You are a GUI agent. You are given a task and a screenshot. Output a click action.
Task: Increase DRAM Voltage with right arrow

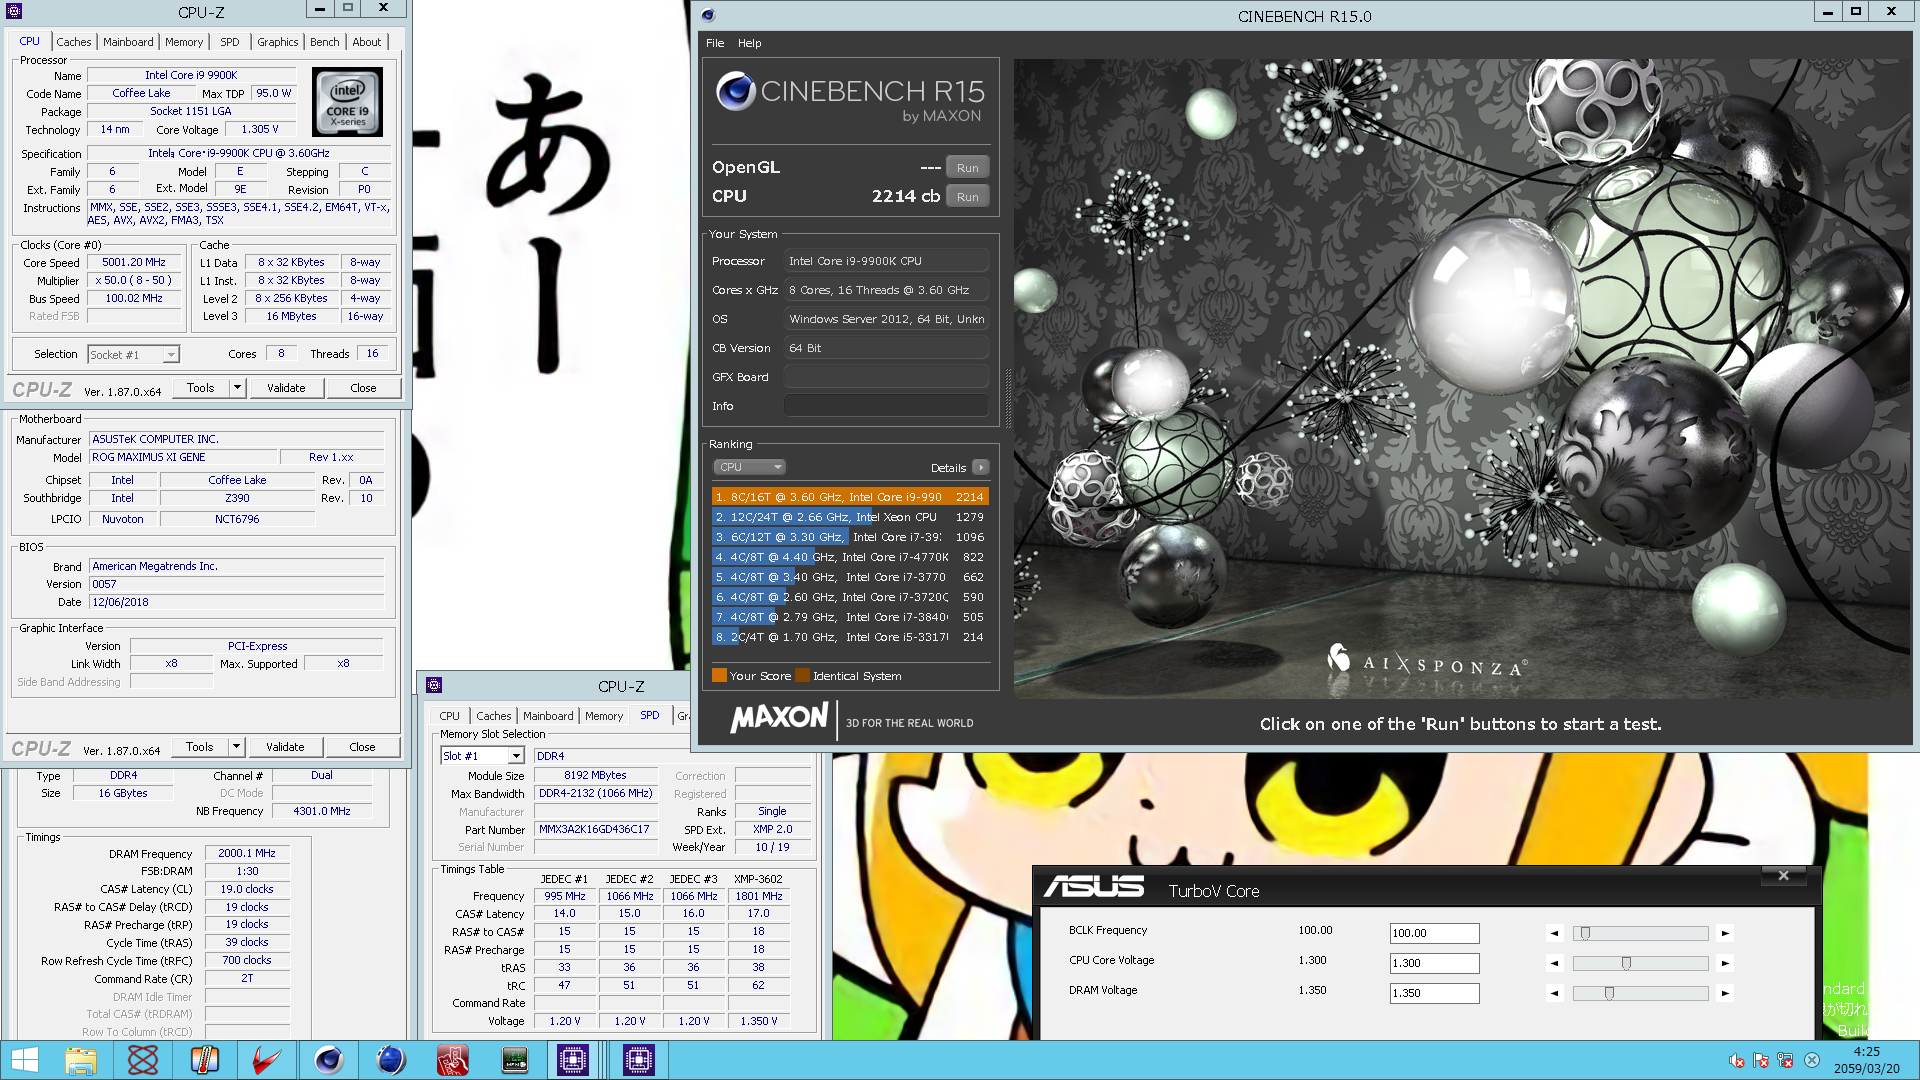coord(1725,993)
